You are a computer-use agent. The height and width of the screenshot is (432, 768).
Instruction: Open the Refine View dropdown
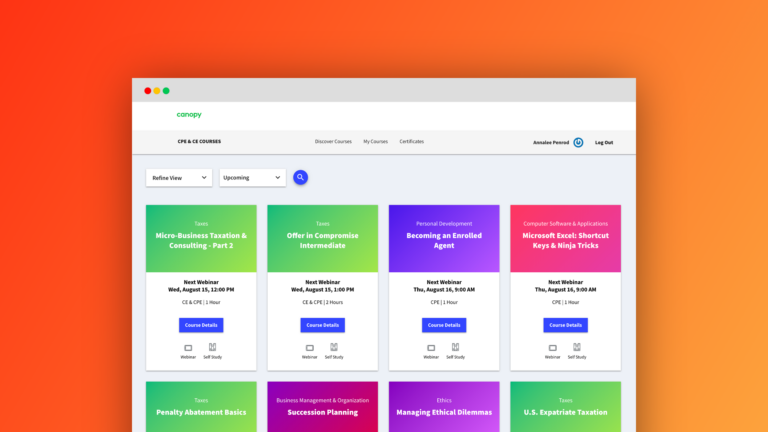tap(179, 177)
